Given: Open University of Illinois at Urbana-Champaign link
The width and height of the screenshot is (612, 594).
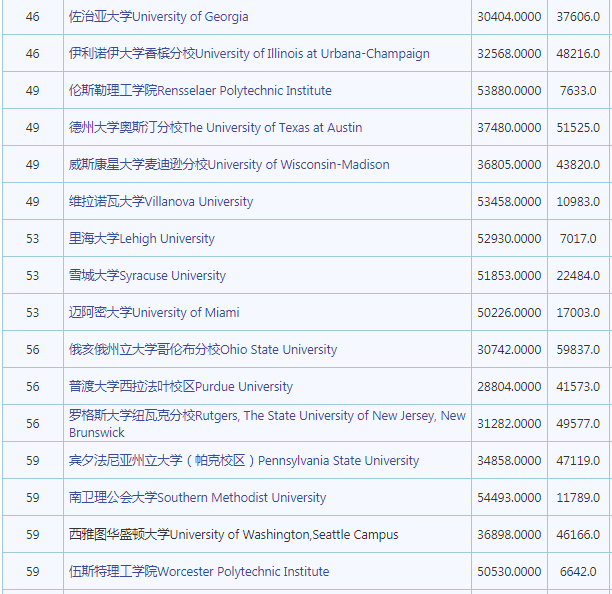Looking at the screenshot, I should coord(249,53).
